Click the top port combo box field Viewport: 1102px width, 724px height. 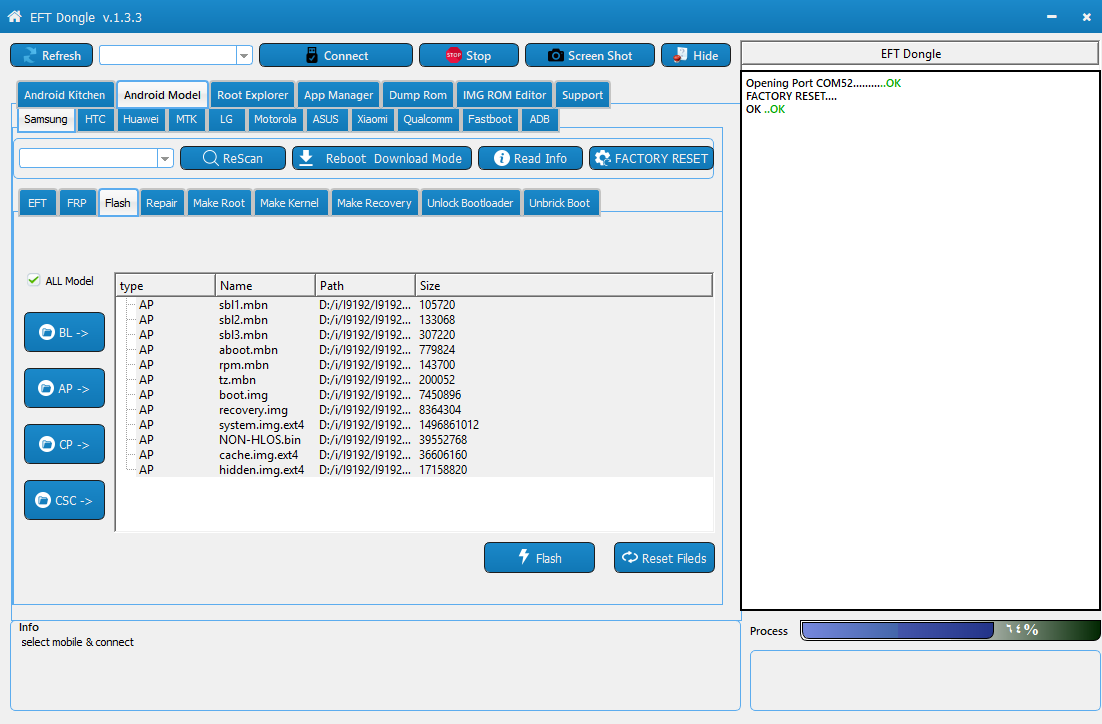click(x=168, y=56)
